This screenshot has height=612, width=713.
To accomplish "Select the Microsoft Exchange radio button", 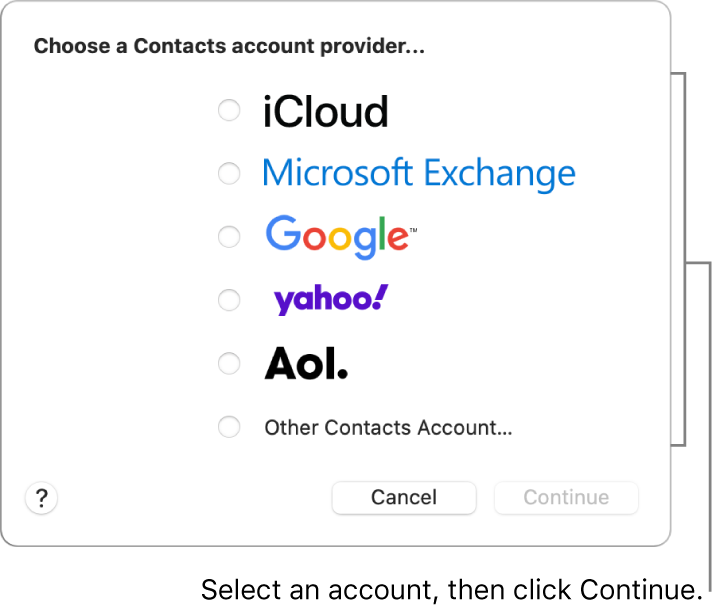I will tap(229, 174).
